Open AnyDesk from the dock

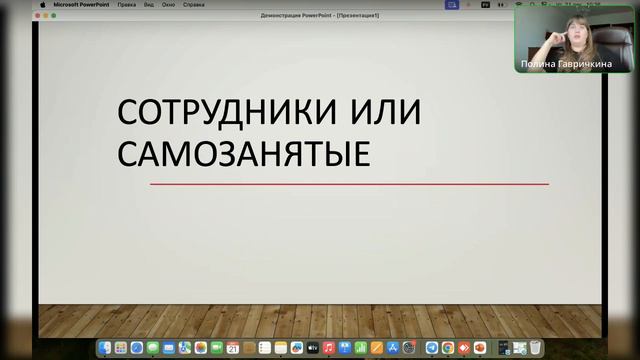pos(464,348)
